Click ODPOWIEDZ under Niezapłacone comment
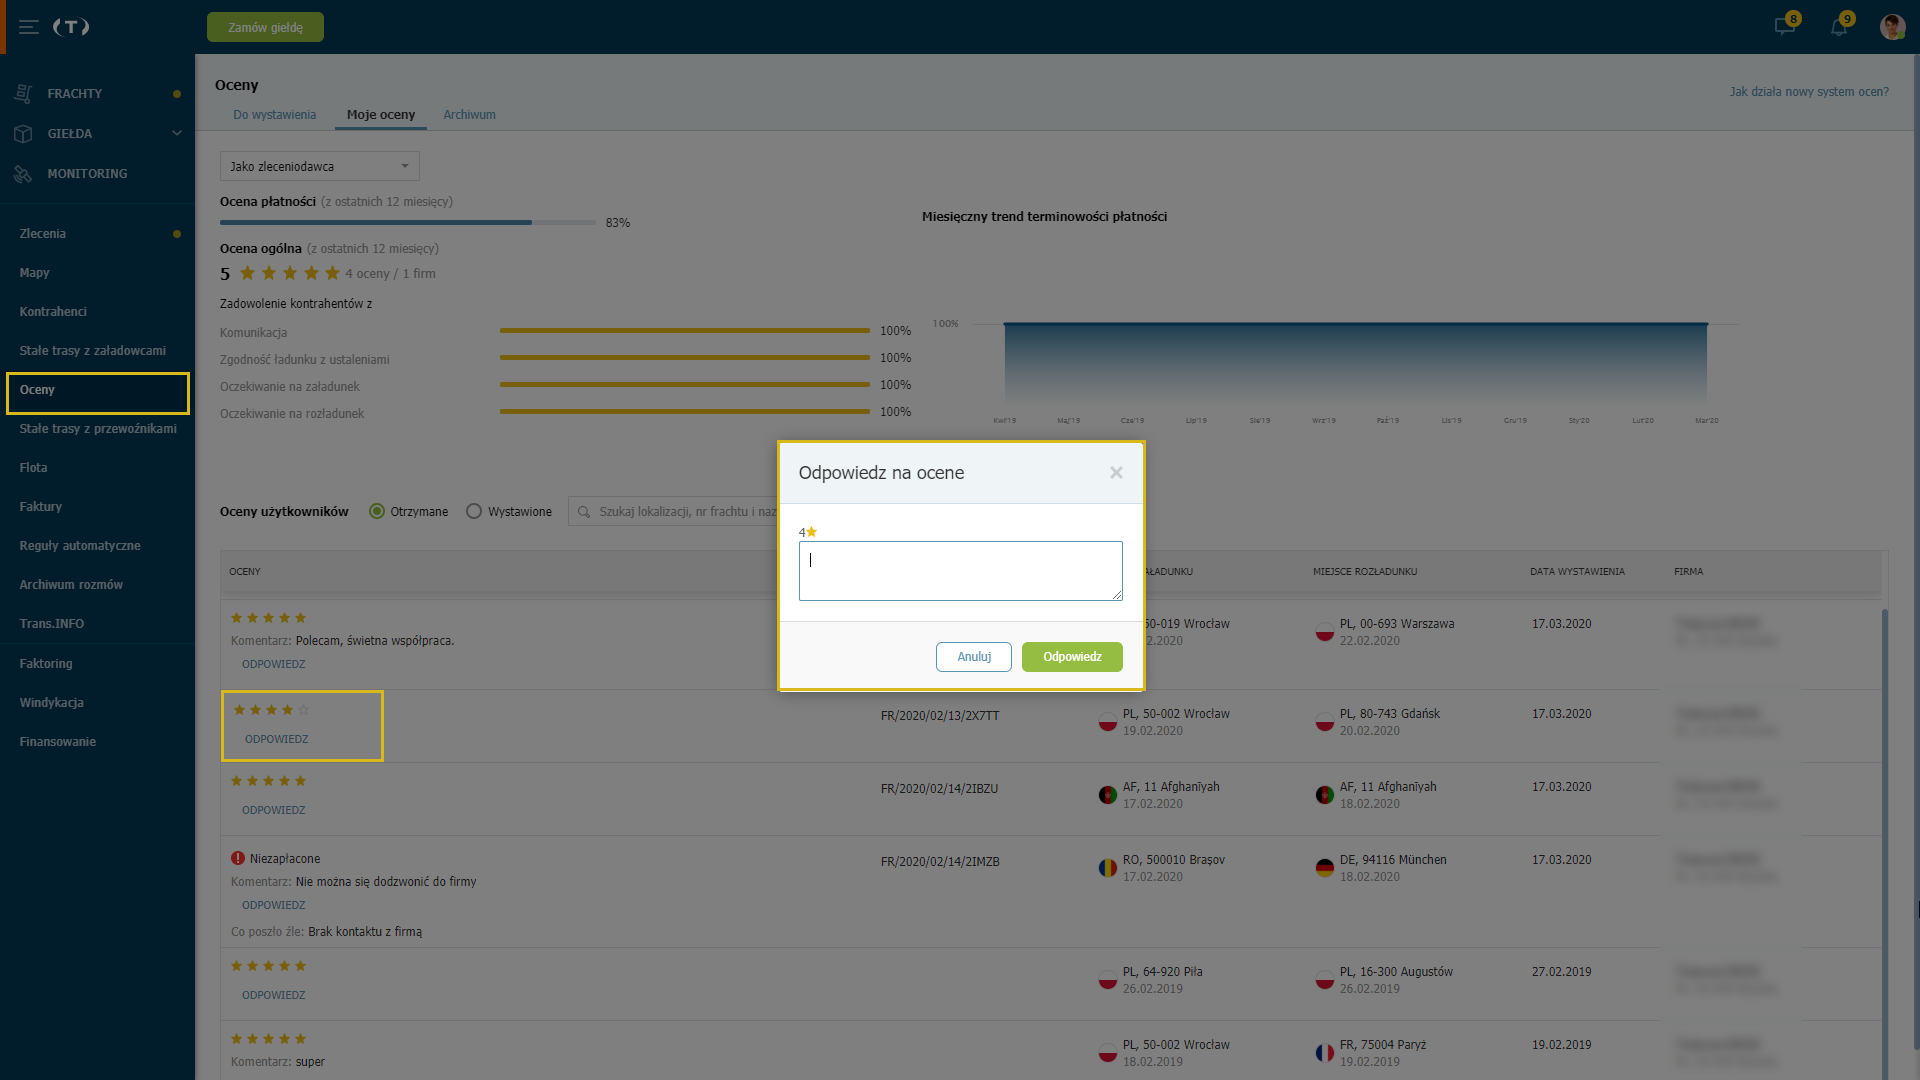Image resolution: width=1920 pixels, height=1080 pixels. [x=274, y=905]
